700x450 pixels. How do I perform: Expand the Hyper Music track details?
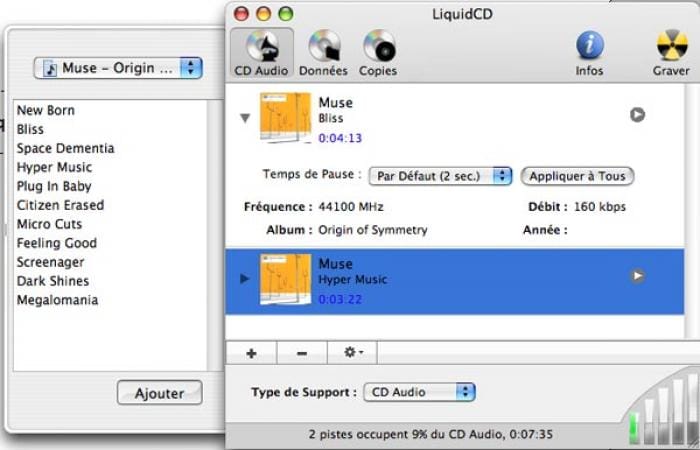pyautogui.click(x=244, y=279)
